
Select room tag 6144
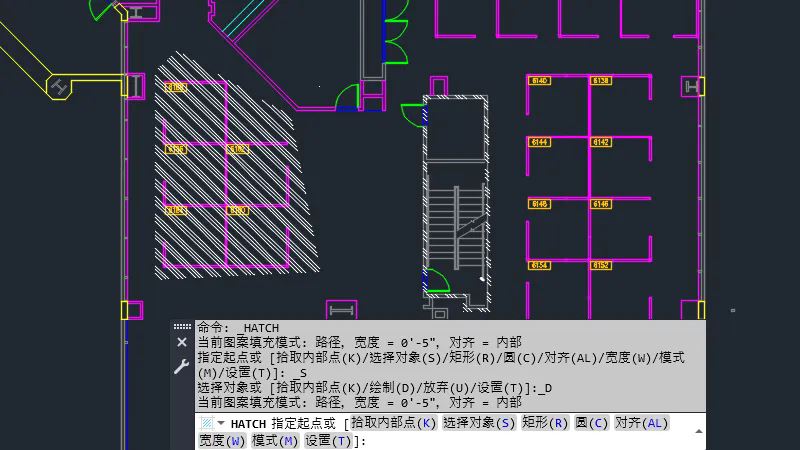(x=539, y=142)
